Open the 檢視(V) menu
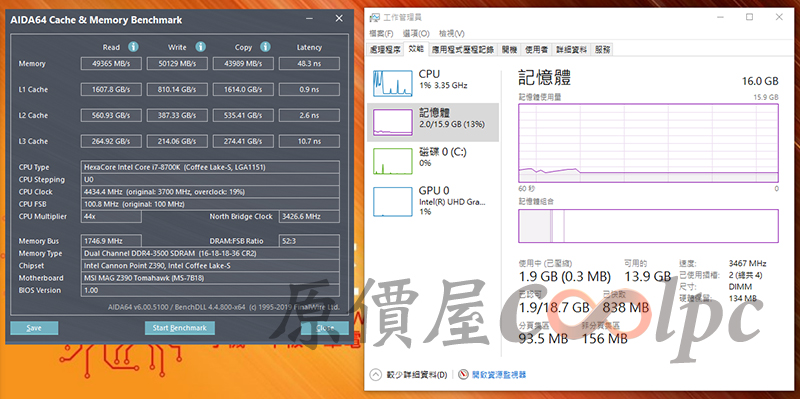 [452, 34]
